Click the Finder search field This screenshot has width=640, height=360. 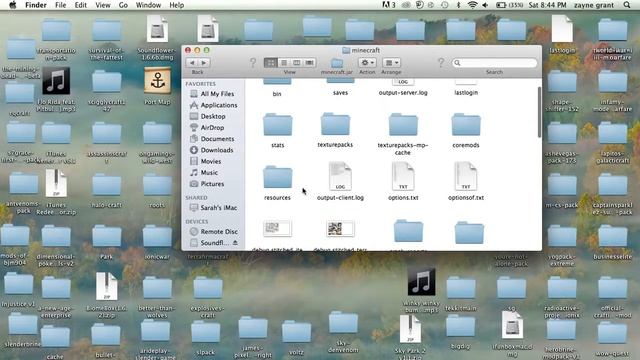(x=494, y=62)
